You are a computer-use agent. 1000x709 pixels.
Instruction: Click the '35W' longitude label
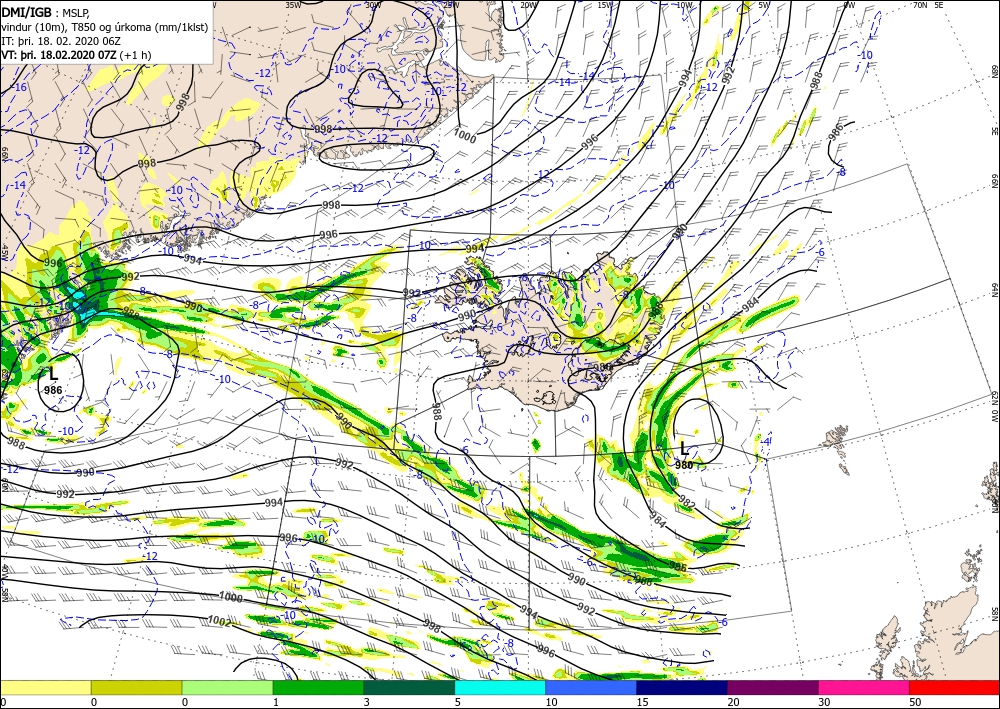293,4
